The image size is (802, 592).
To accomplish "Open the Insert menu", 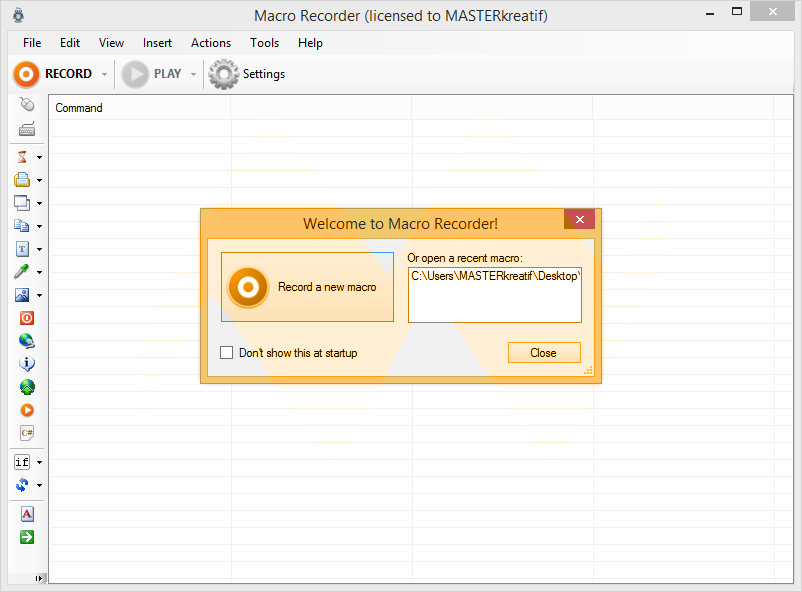I will tap(157, 43).
